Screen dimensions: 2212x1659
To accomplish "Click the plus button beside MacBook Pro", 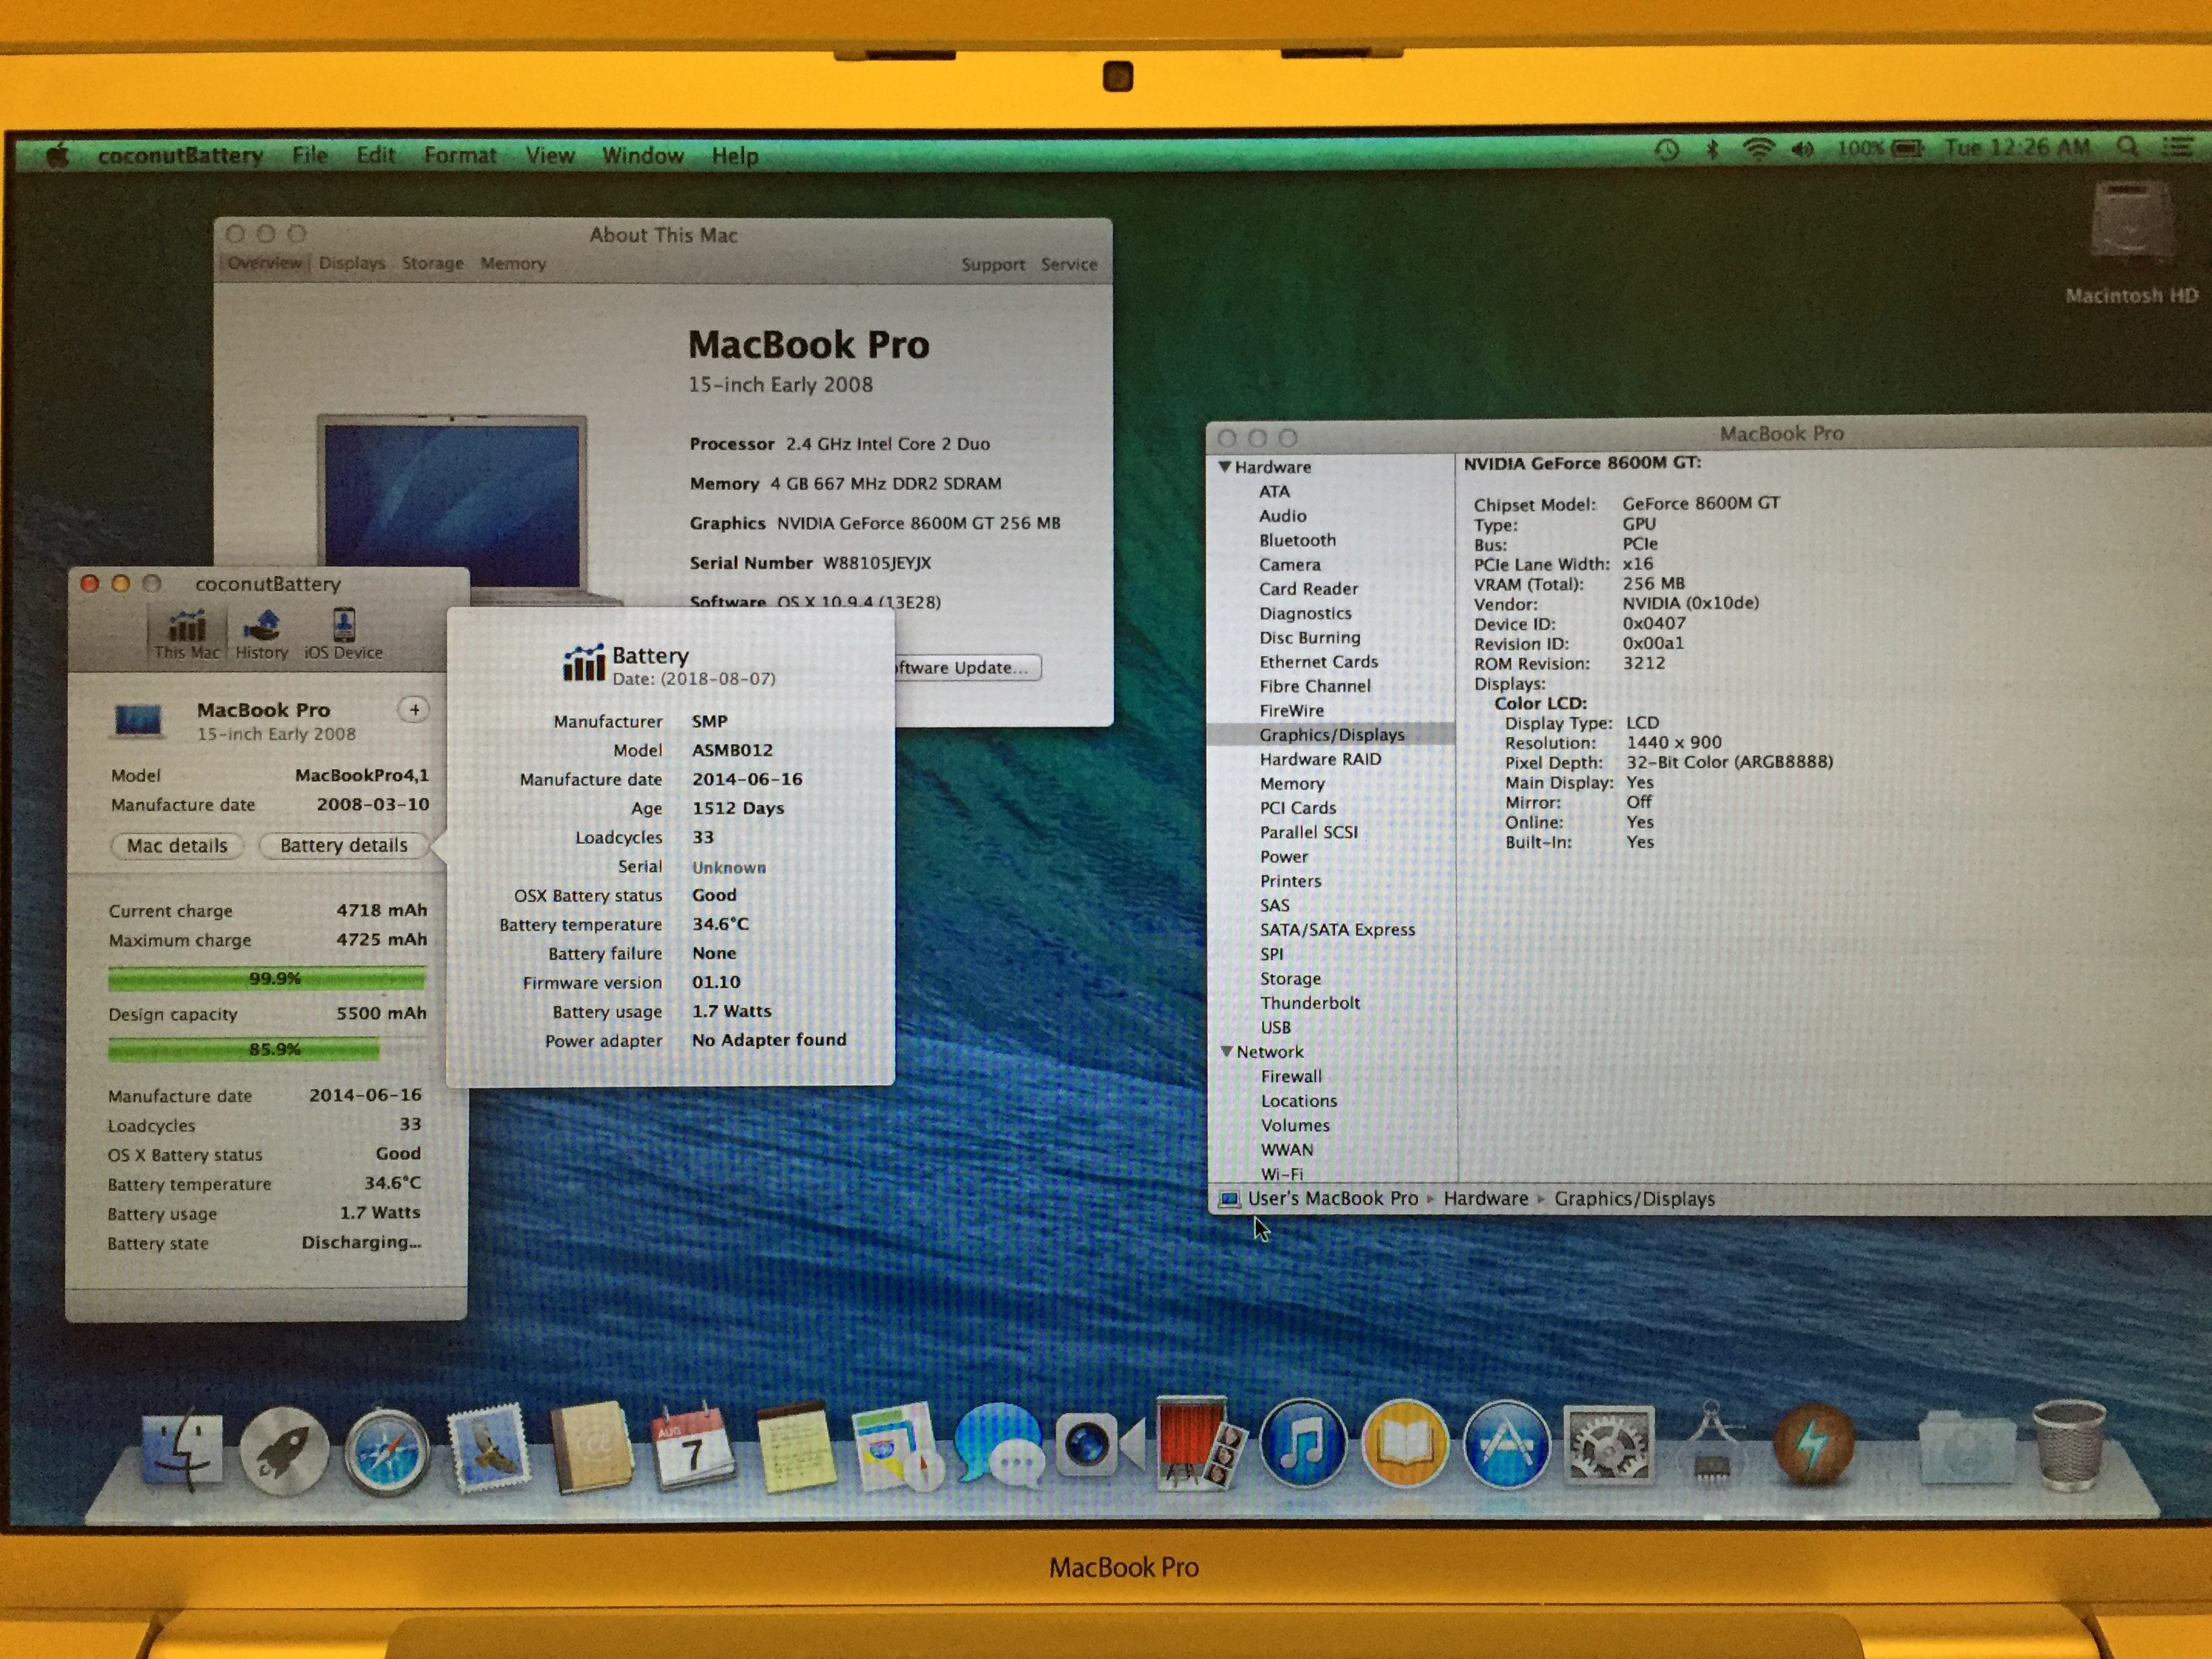I will pos(414,709).
